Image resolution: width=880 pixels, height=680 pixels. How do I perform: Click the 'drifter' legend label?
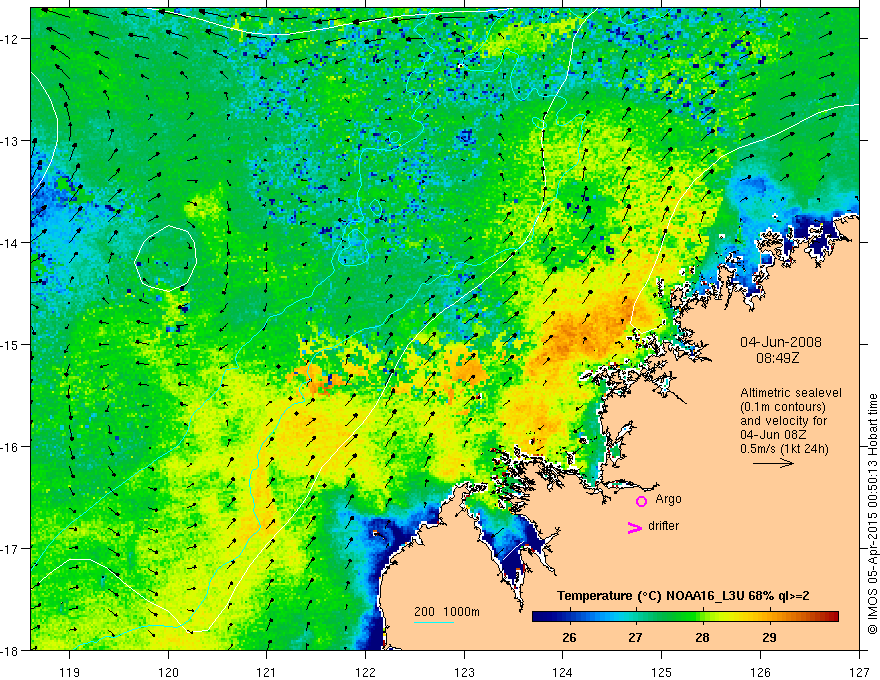click(663, 526)
